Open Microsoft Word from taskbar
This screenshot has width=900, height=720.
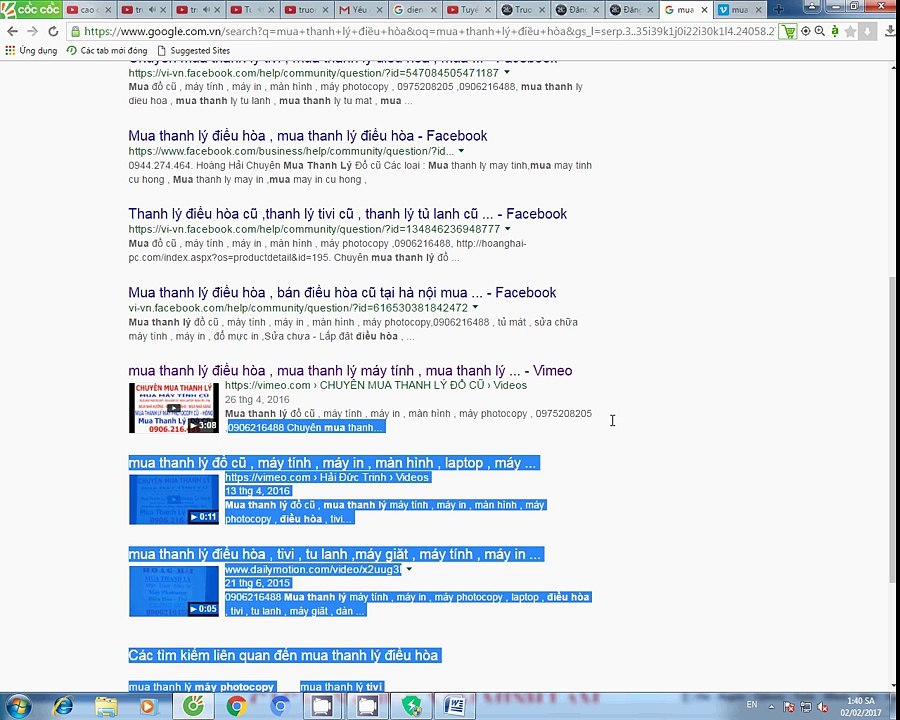tap(454, 706)
